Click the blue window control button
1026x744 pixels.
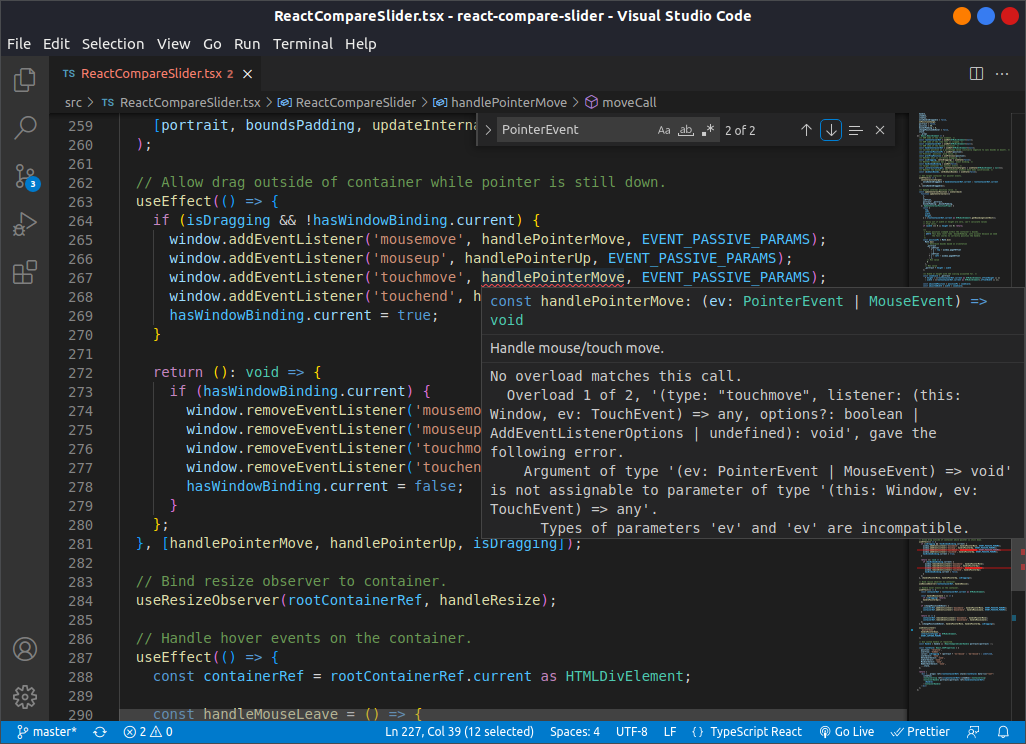[x=985, y=16]
